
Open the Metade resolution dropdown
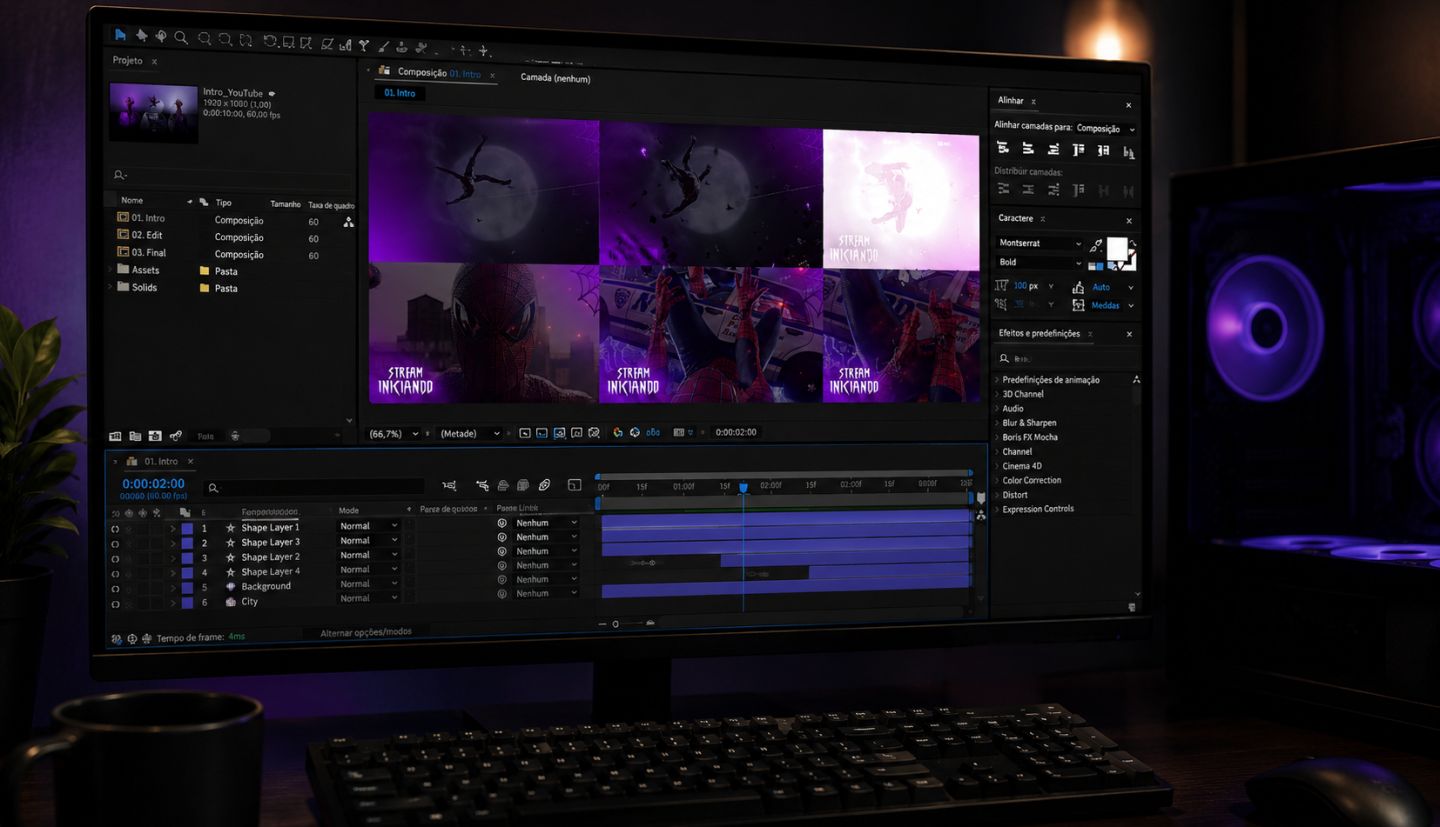pos(469,434)
